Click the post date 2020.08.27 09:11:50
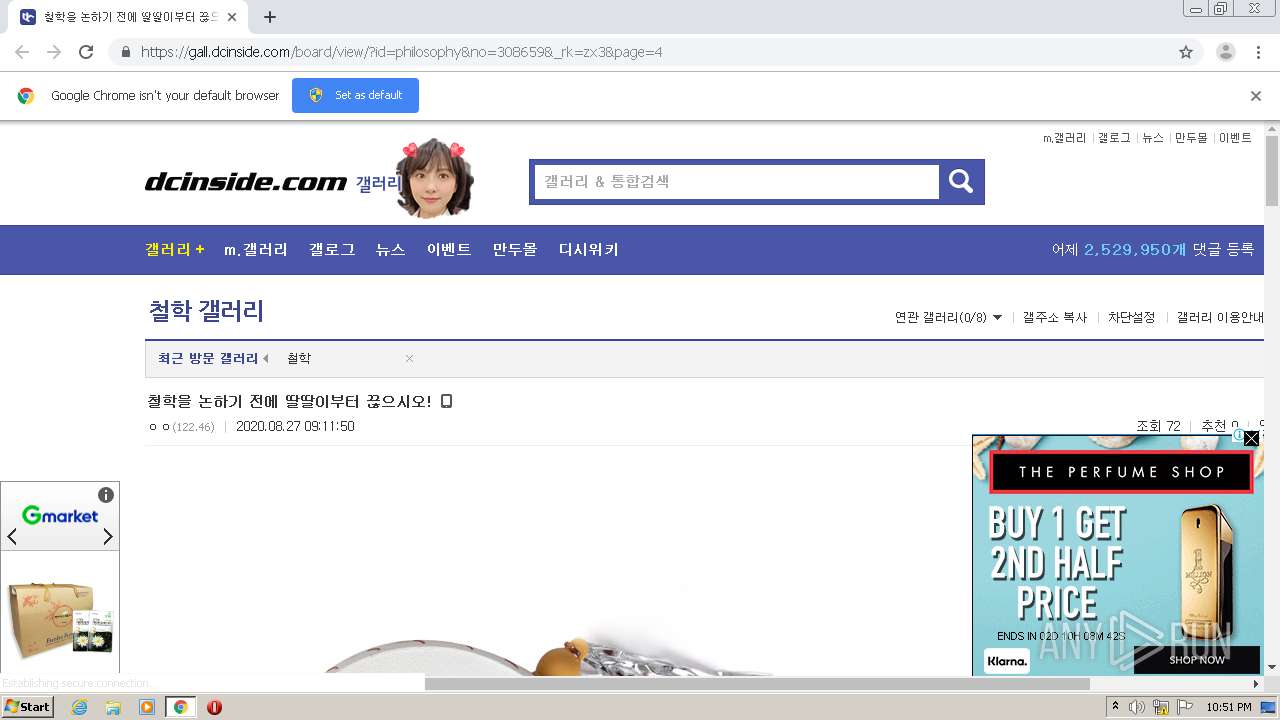1280x720 pixels. pos(295,427)
